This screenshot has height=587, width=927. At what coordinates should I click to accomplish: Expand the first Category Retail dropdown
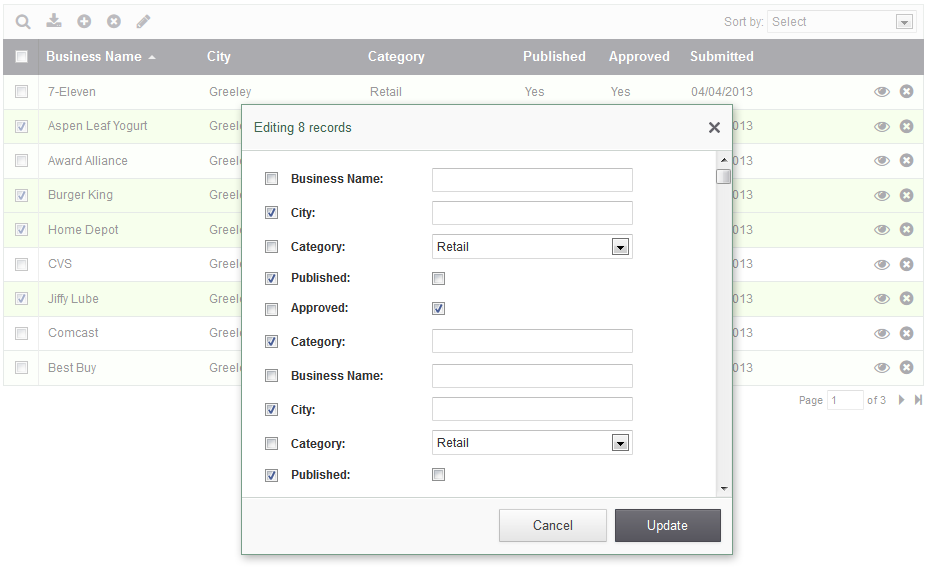pos(620,247)
